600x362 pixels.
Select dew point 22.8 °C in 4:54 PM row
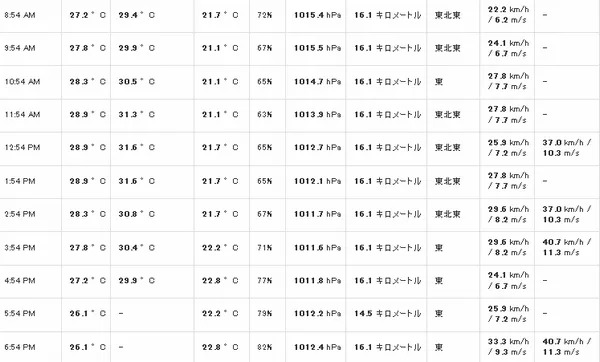220,280
